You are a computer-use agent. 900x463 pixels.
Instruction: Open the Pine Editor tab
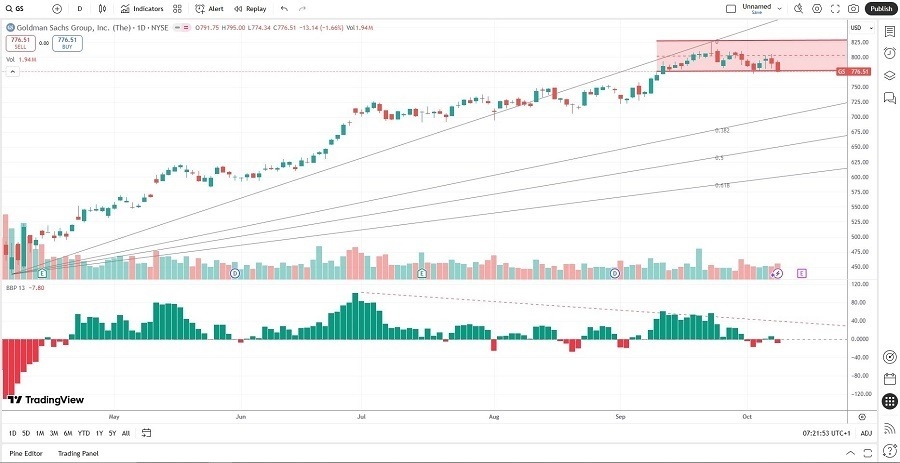click(x=26, y=453)
